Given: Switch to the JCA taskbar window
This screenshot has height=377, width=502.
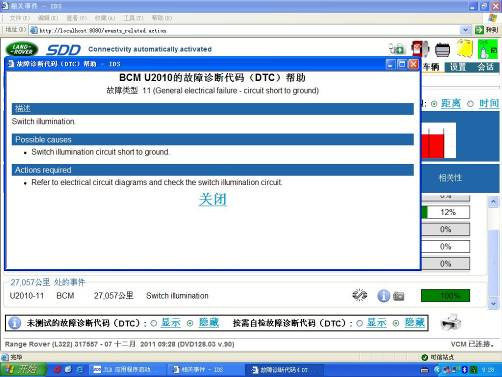Looking at the screenshot, I should pos(128,370).
